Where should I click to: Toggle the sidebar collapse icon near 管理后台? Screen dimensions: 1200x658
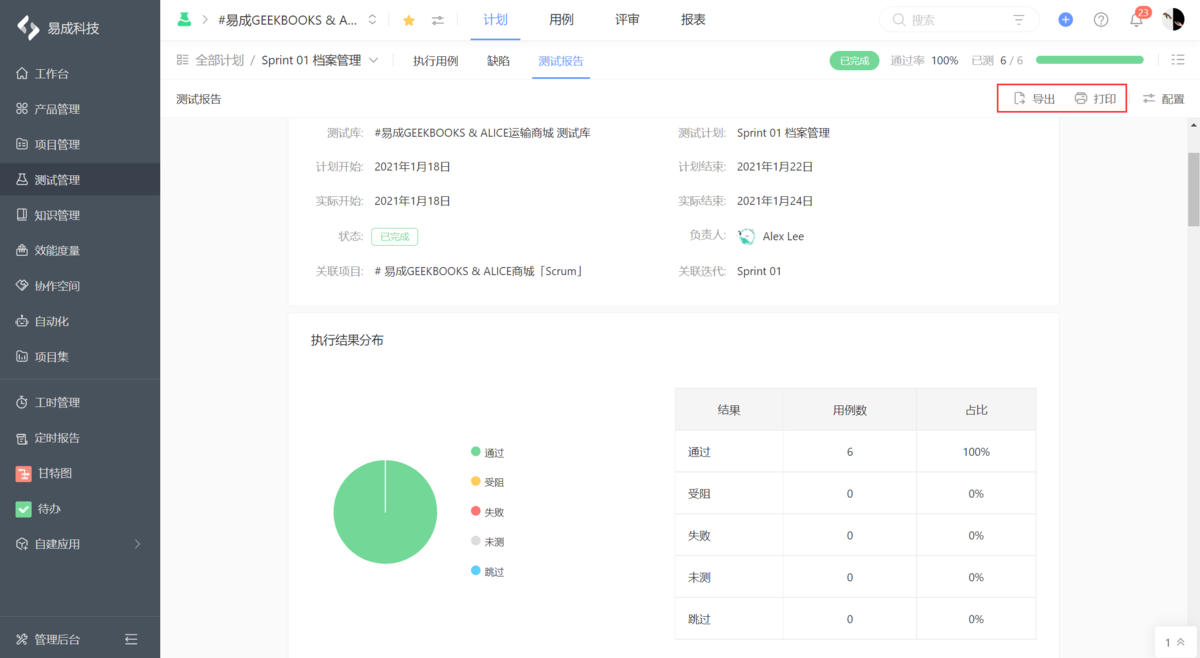131,637
